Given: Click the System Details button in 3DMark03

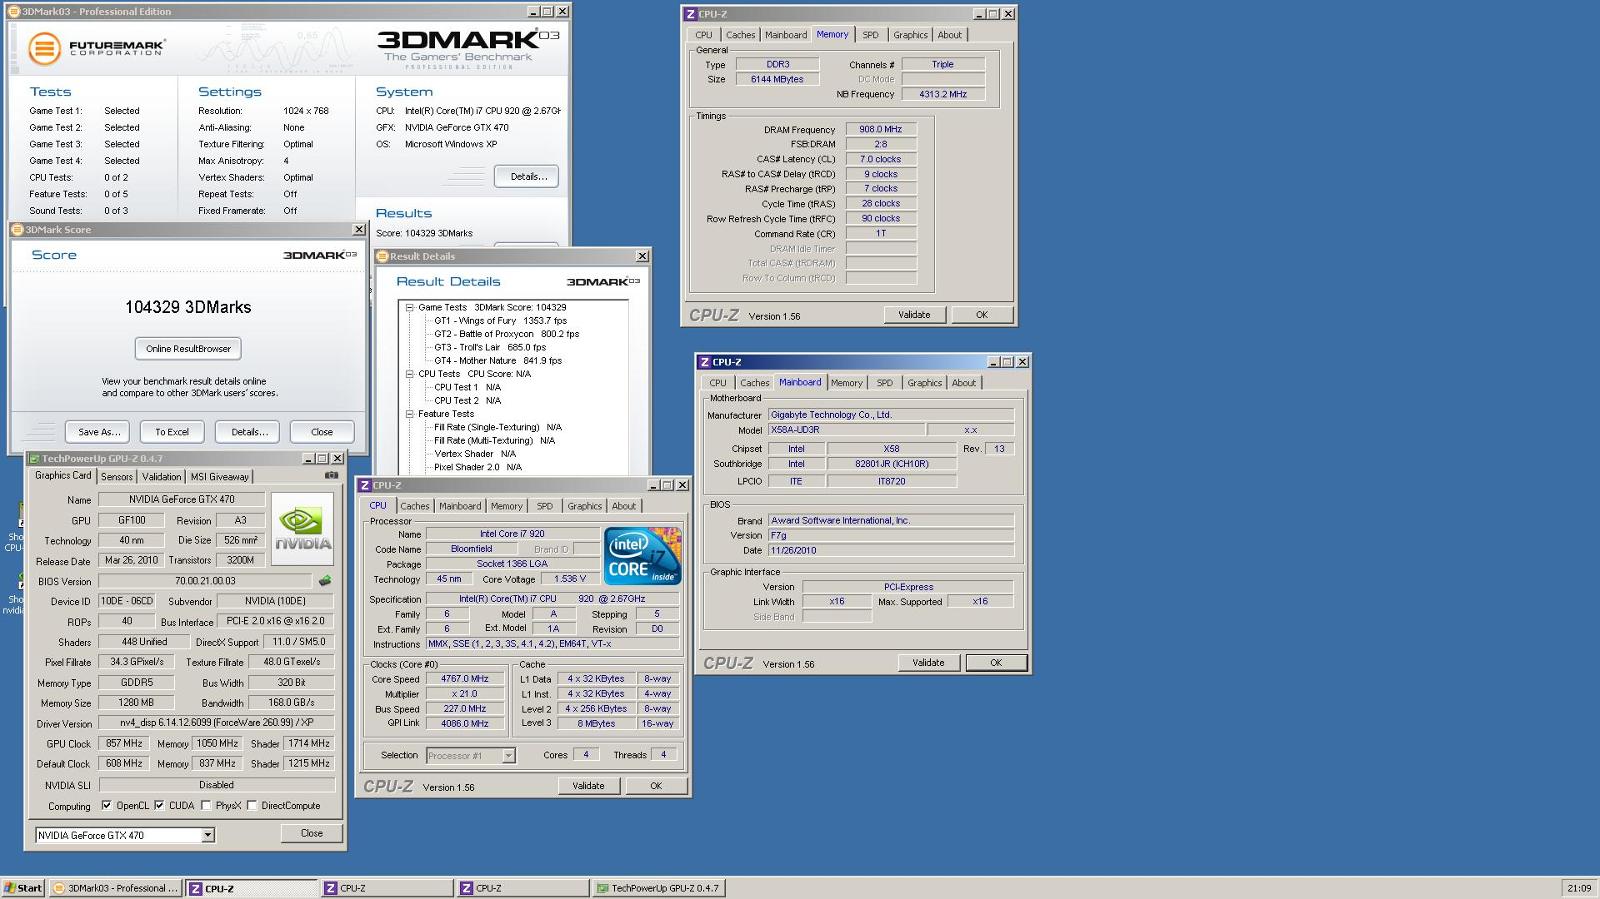Looking at the screenshot, I should [527, 177].
